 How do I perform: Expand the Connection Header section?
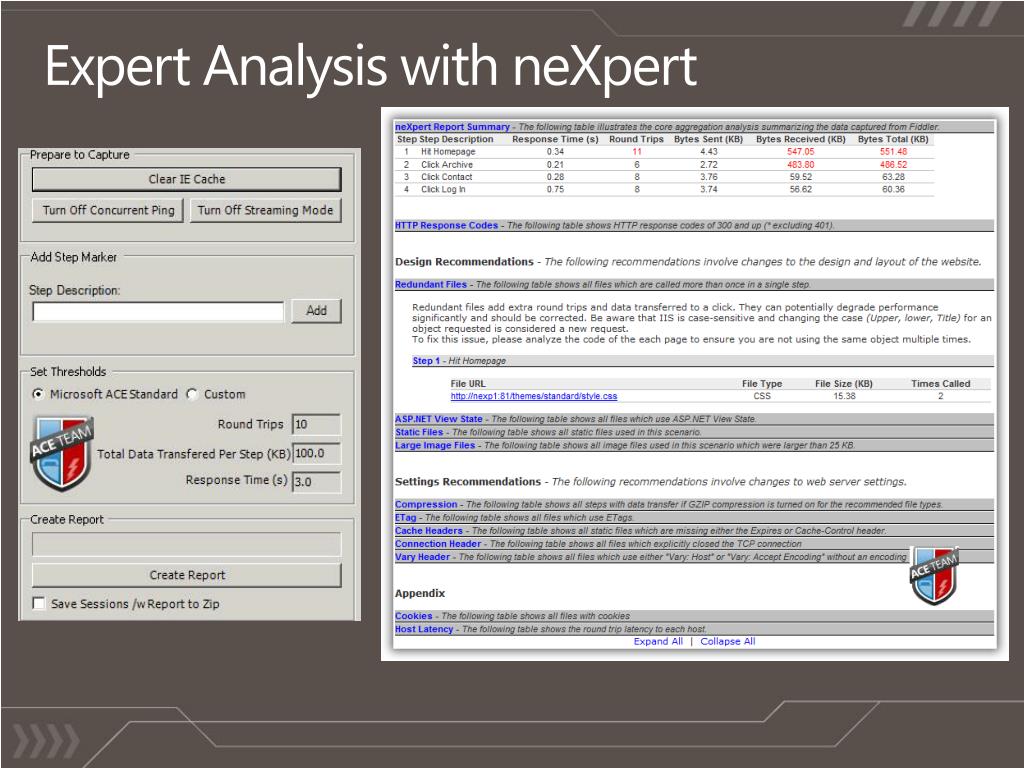coord(438,543)
